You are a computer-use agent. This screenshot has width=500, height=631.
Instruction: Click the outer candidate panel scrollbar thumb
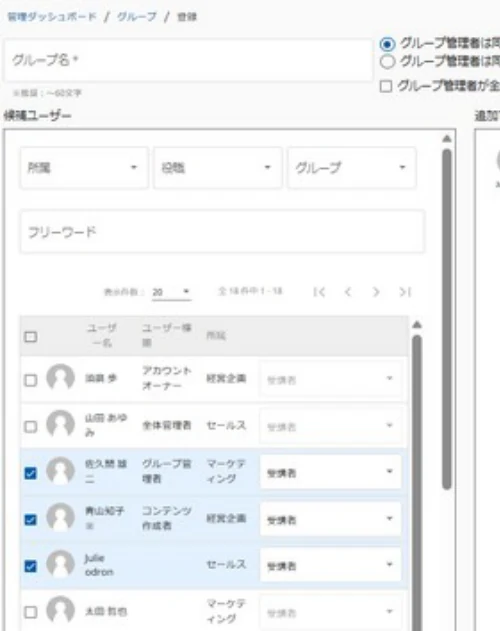click(x=446, y=319)
